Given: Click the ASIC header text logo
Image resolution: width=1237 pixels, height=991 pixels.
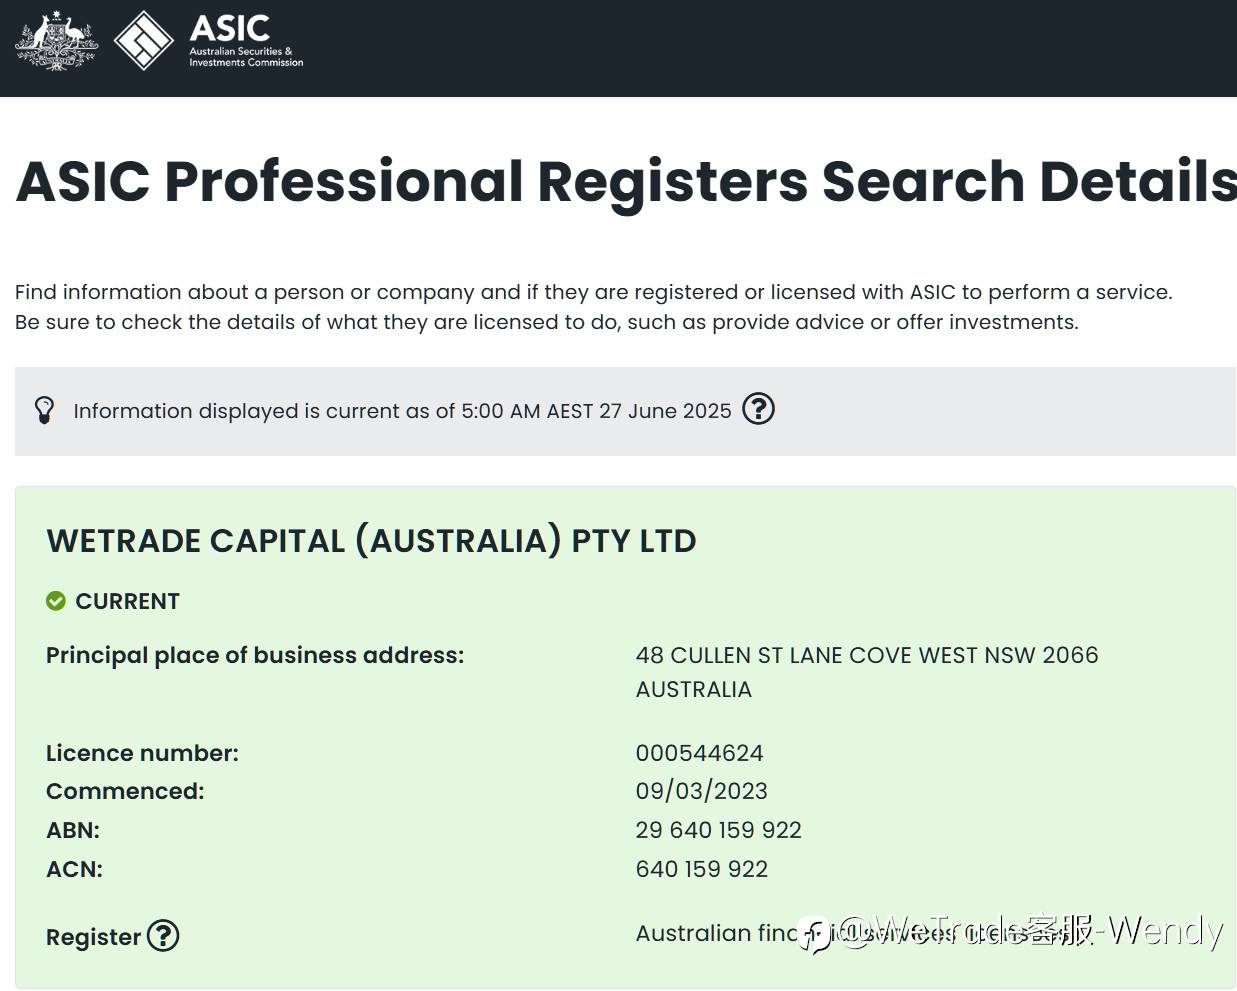Looking at the screenshot, I should pos(246,40).
